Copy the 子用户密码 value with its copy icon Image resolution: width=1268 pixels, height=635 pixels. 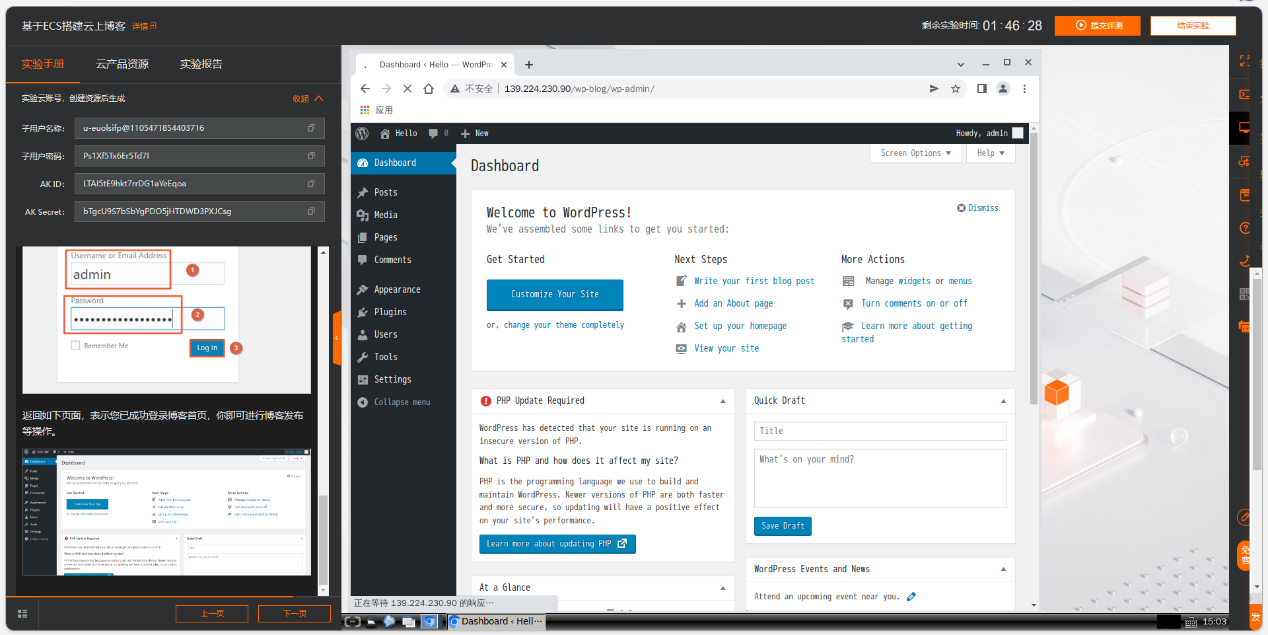click(x=311, y=156)
